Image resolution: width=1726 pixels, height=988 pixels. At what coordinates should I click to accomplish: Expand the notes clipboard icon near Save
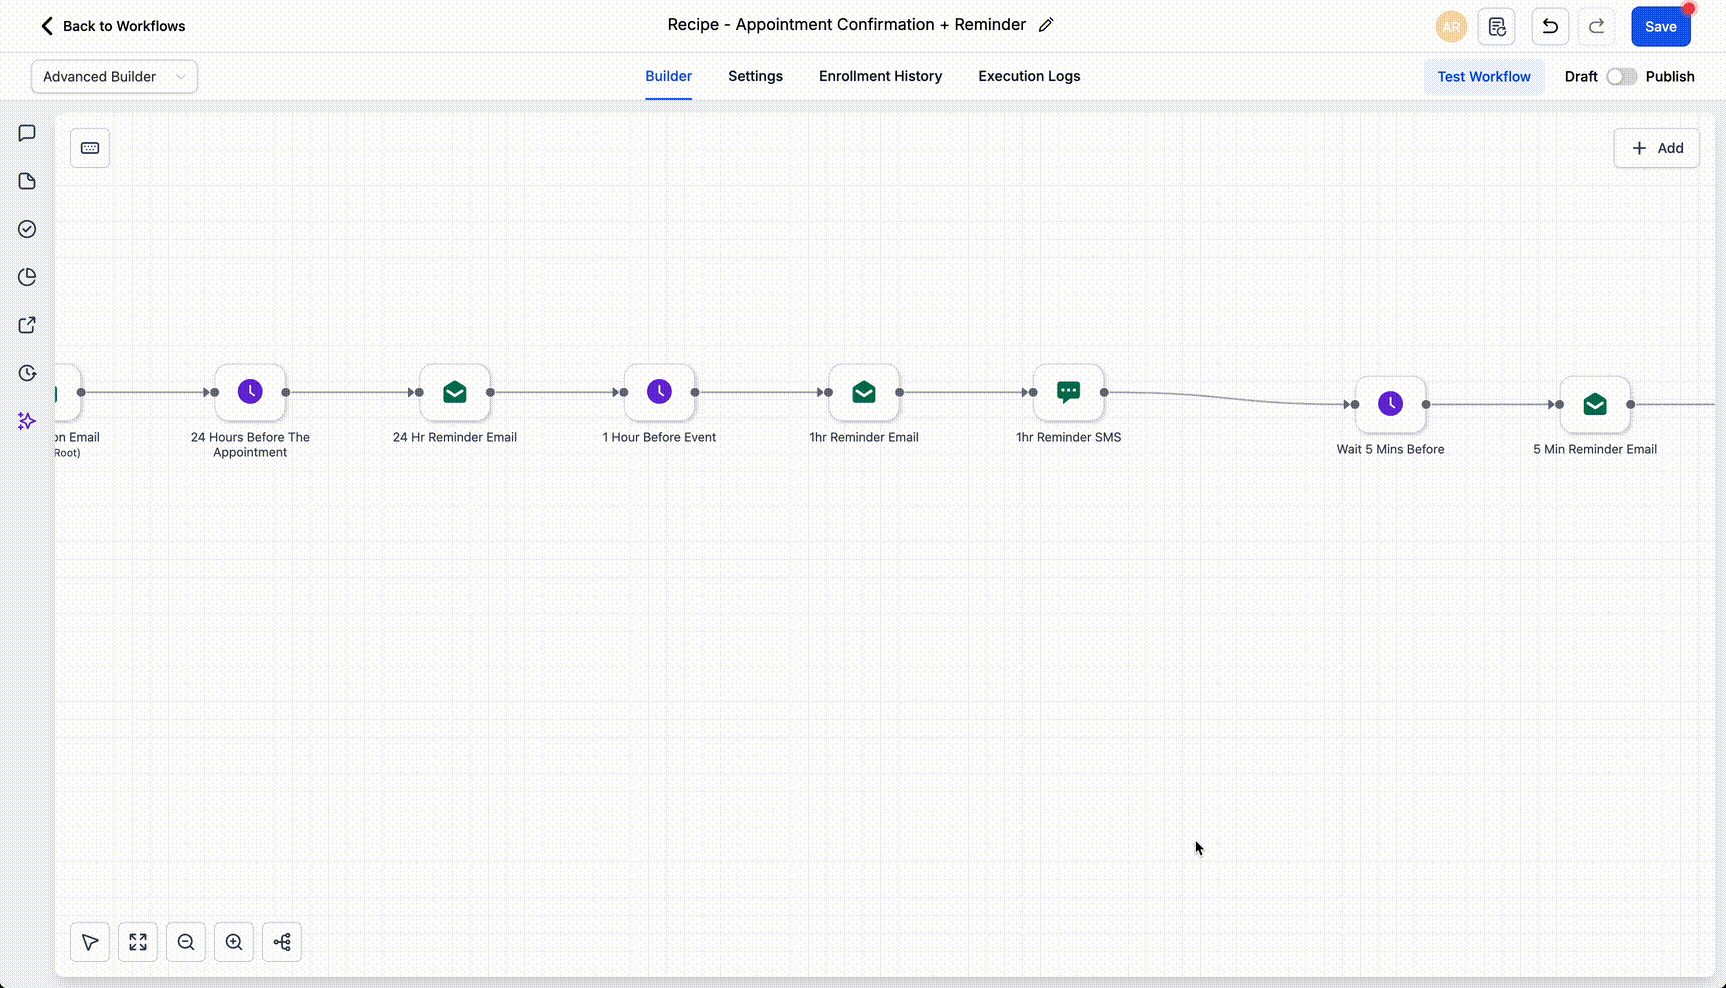click(x=1496, y=26)
